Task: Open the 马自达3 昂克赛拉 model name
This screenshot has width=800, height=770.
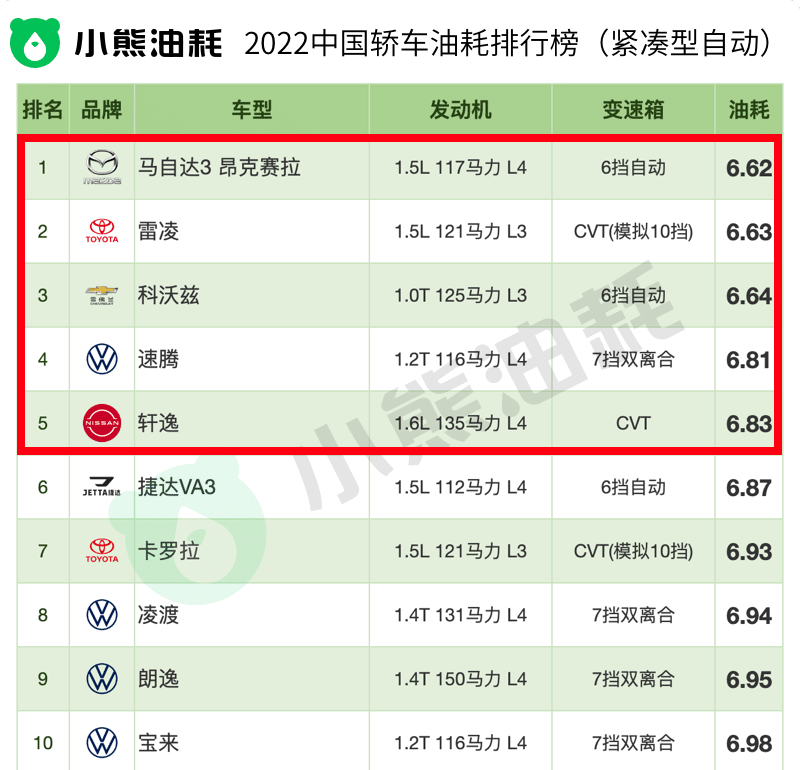Action: (219, 167)
